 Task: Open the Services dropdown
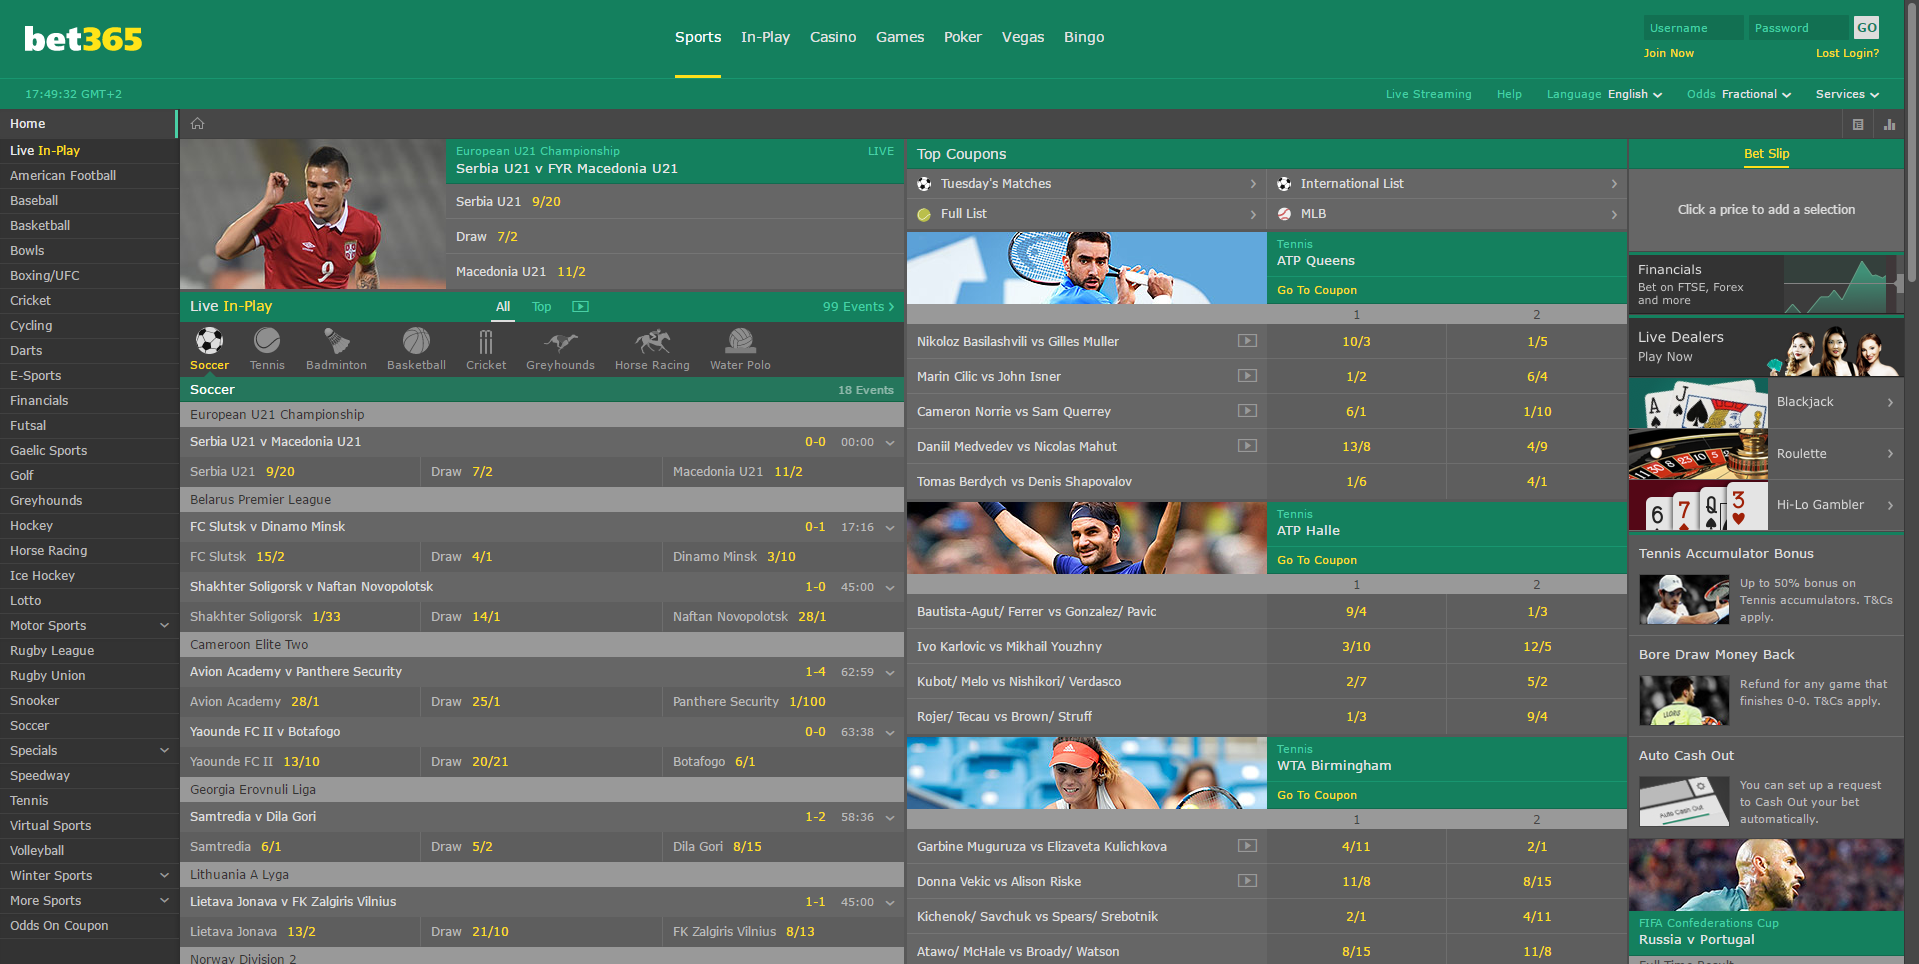(x=1847, y=94)
